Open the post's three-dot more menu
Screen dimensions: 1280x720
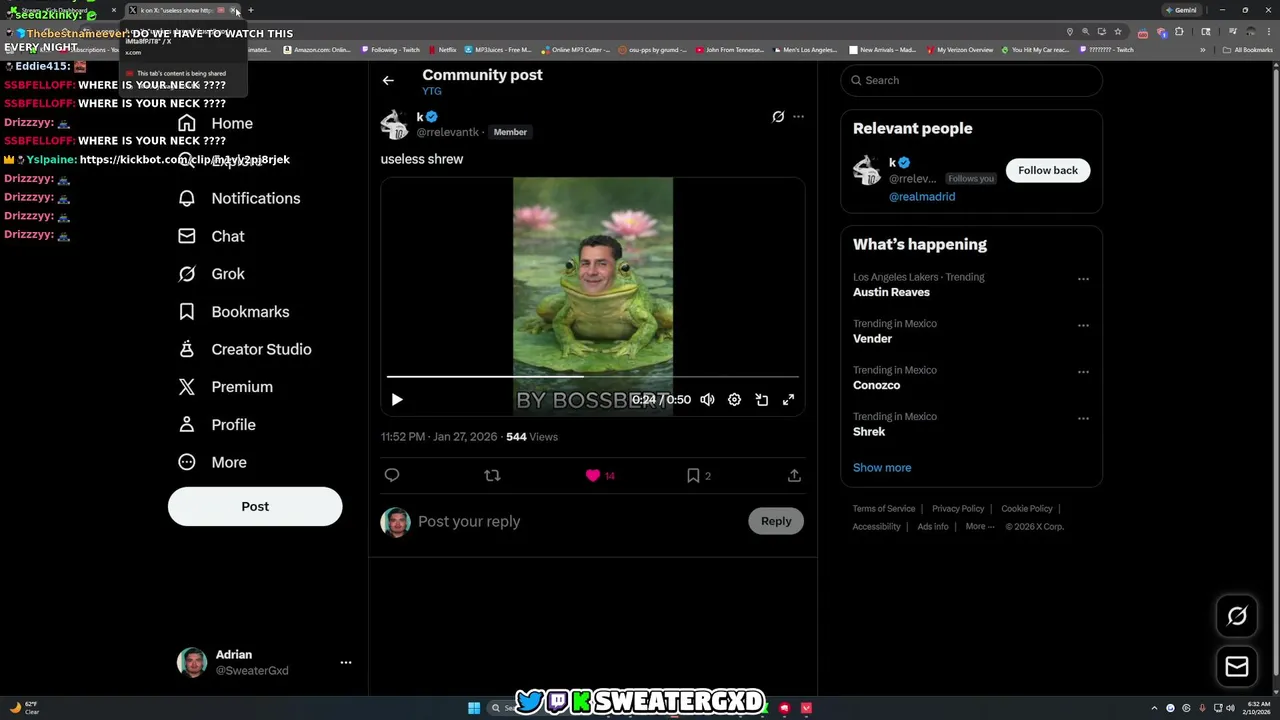(x=798, y=117)
